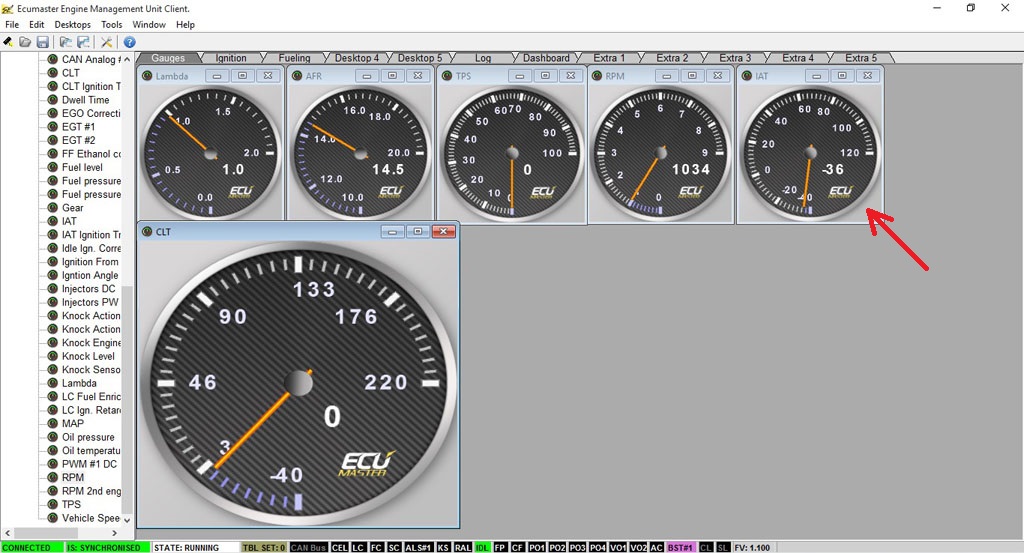Maximize the RPM gauge window
Viewport: 1024px width, 553px height.
[x=695, y=75]
